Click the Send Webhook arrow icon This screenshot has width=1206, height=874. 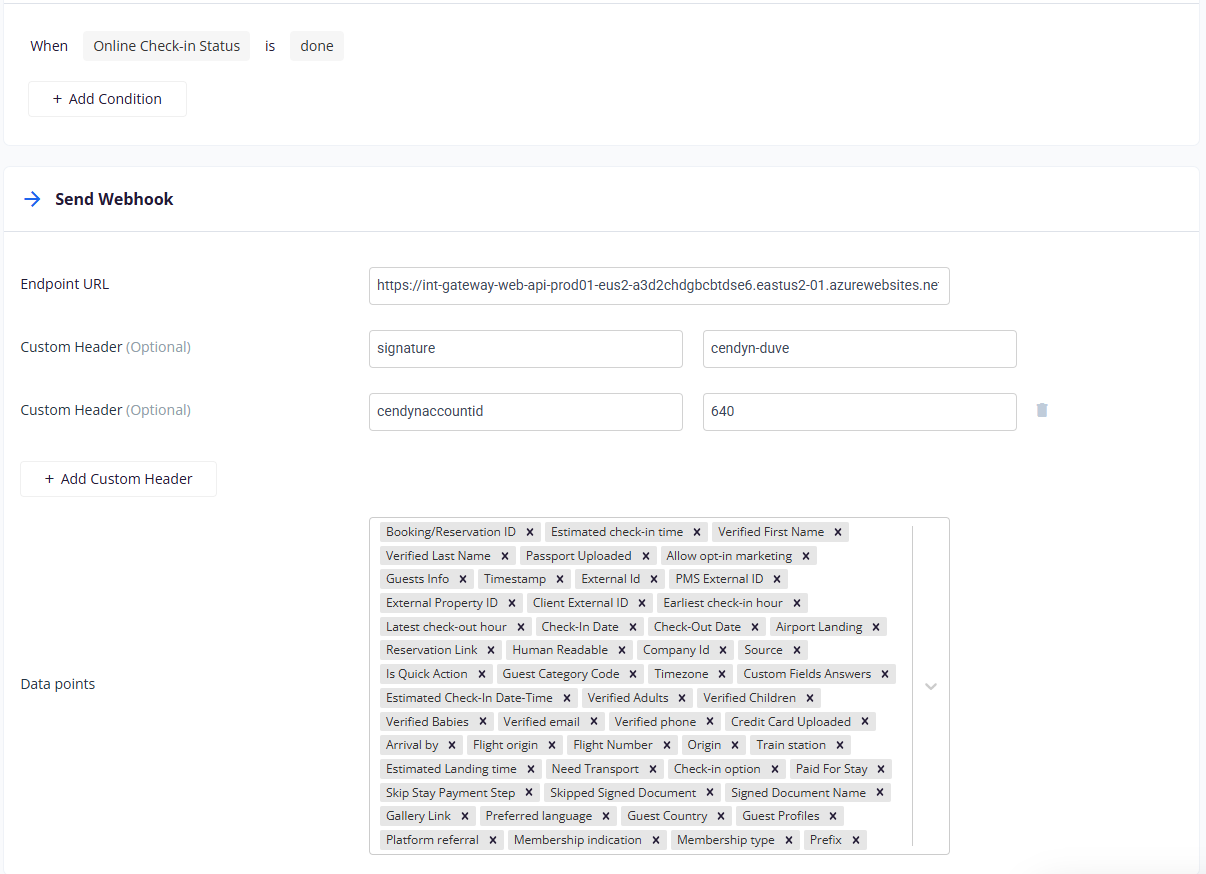(33, 199)
